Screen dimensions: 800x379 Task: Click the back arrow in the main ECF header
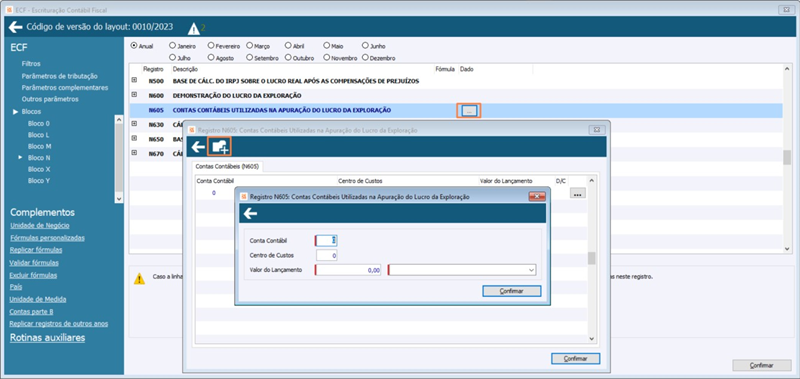coord(15,27)
